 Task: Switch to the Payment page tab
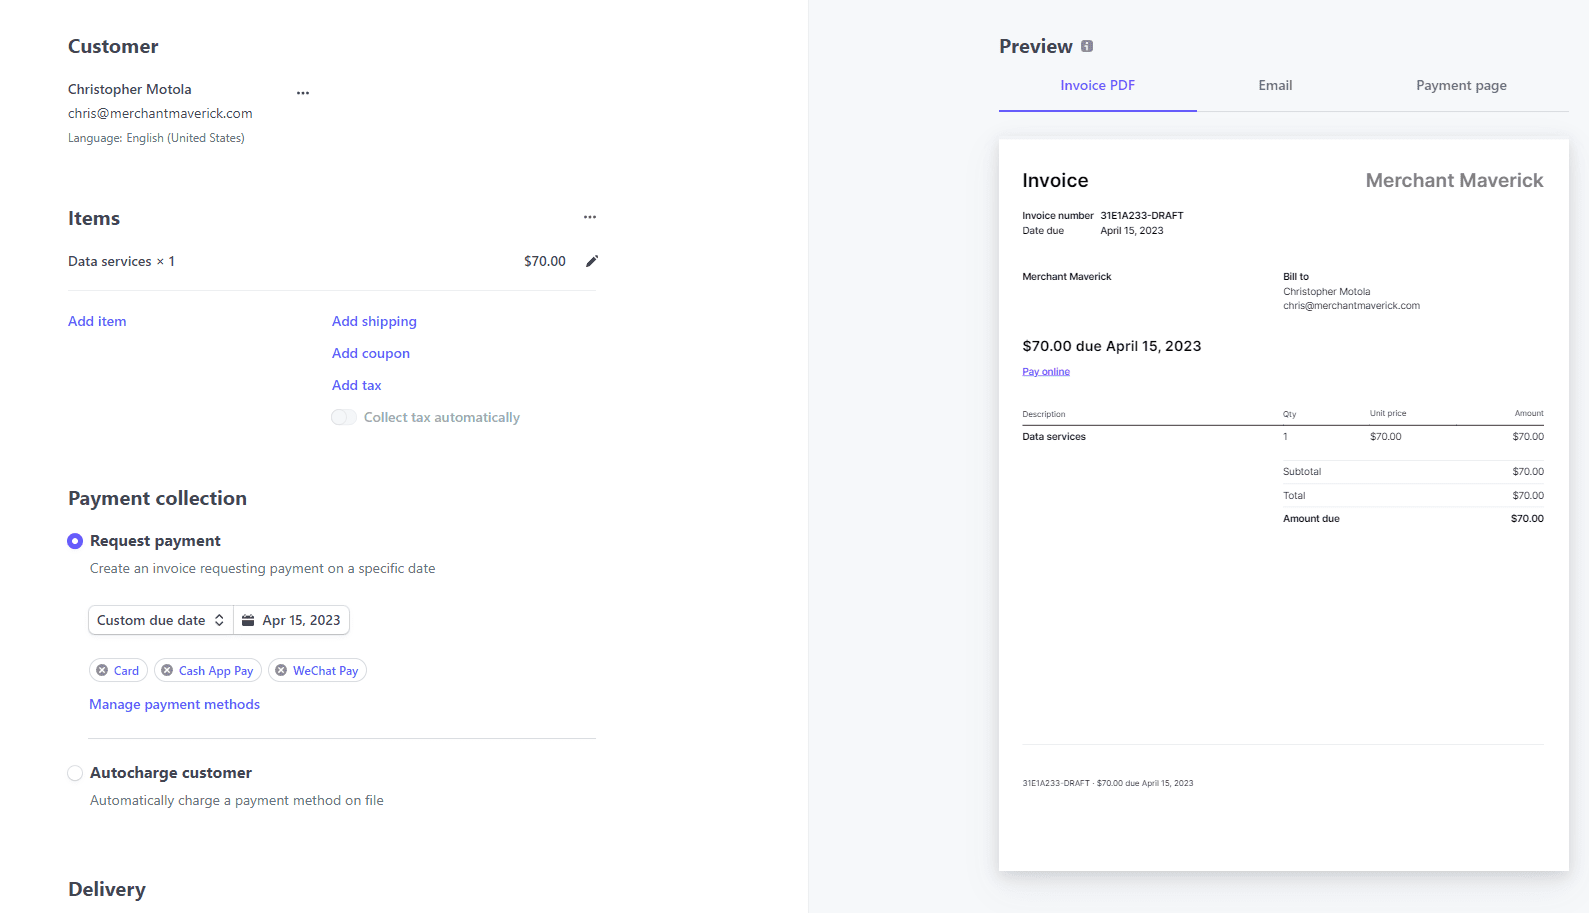(1461, 85)
